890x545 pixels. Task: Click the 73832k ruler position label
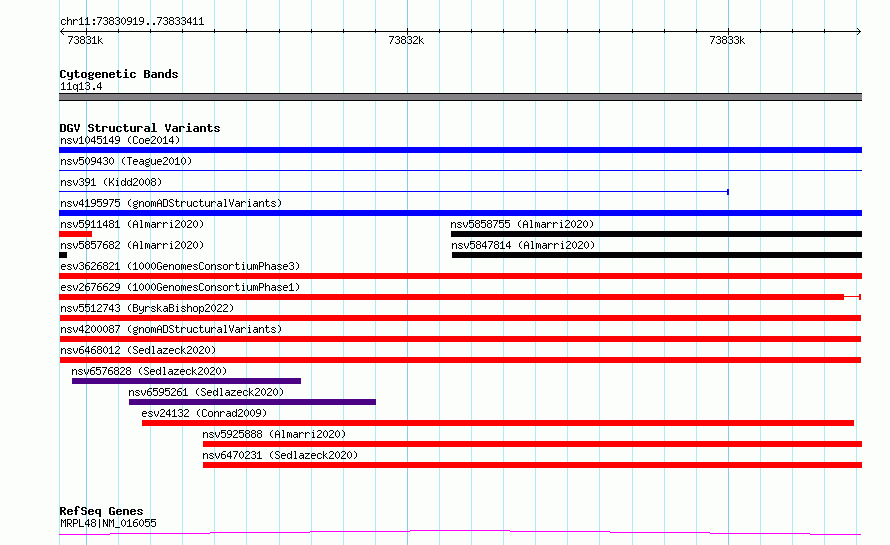(x=406, y=41)
